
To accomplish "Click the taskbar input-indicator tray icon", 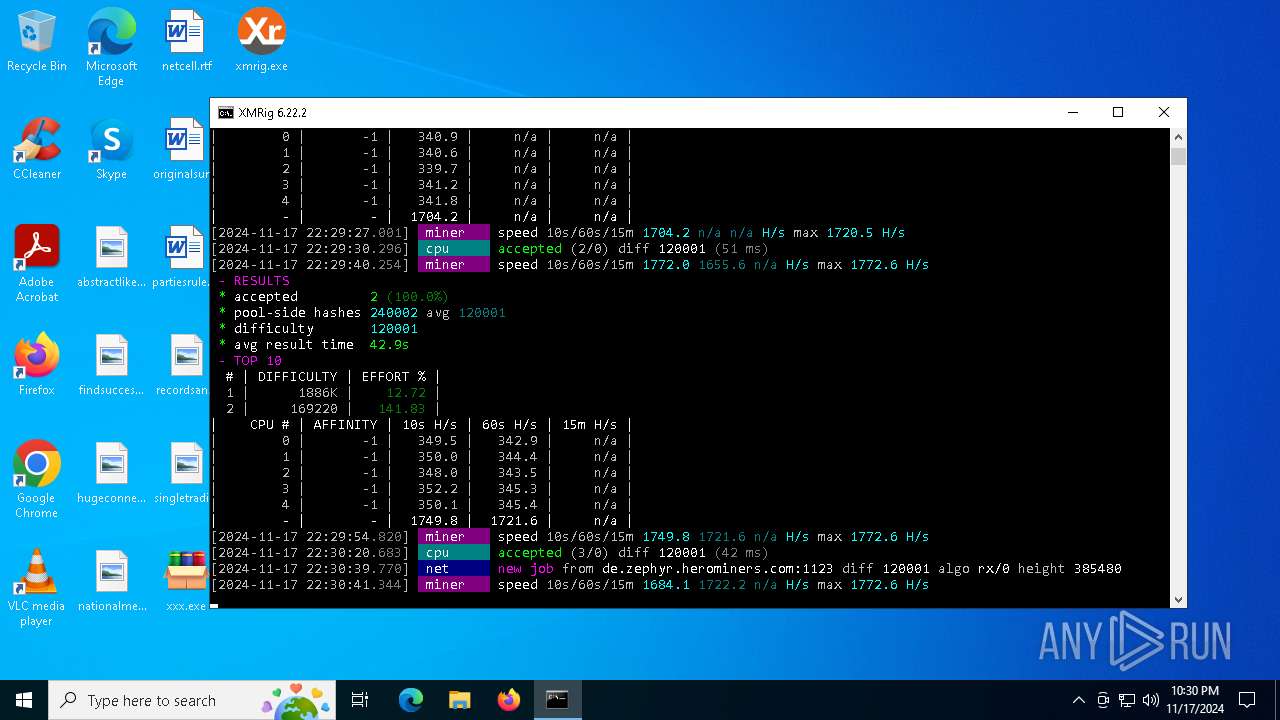I will pyautogui.click(x=1103, y=700).
